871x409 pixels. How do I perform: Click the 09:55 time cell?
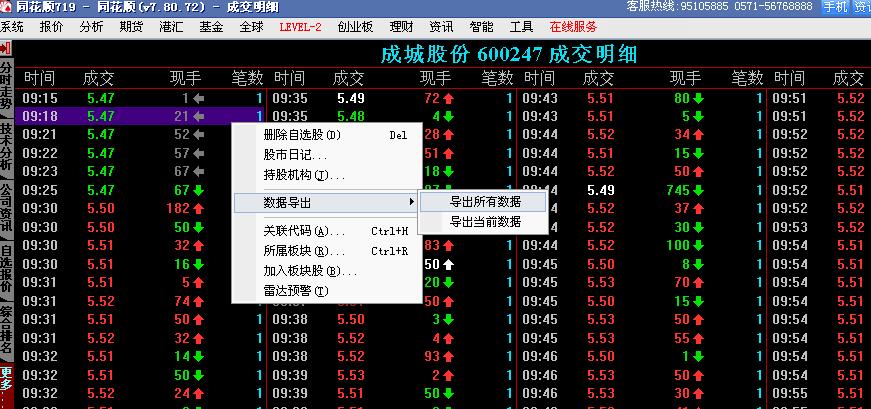click(x=789, y=393)
